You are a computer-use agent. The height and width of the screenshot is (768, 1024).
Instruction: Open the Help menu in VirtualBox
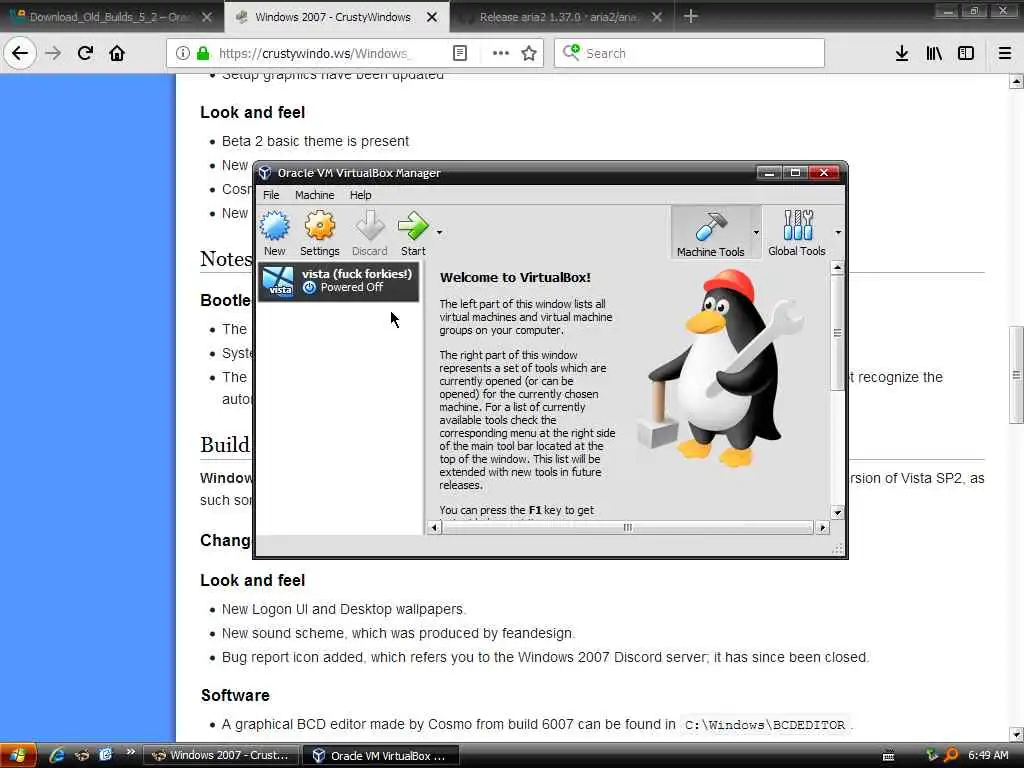pos(360,195)
